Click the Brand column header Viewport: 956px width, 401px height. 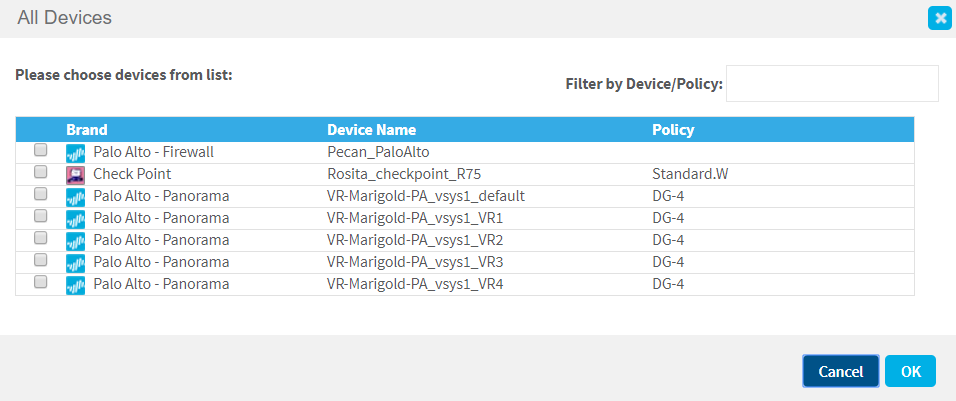tap(87, 130)
